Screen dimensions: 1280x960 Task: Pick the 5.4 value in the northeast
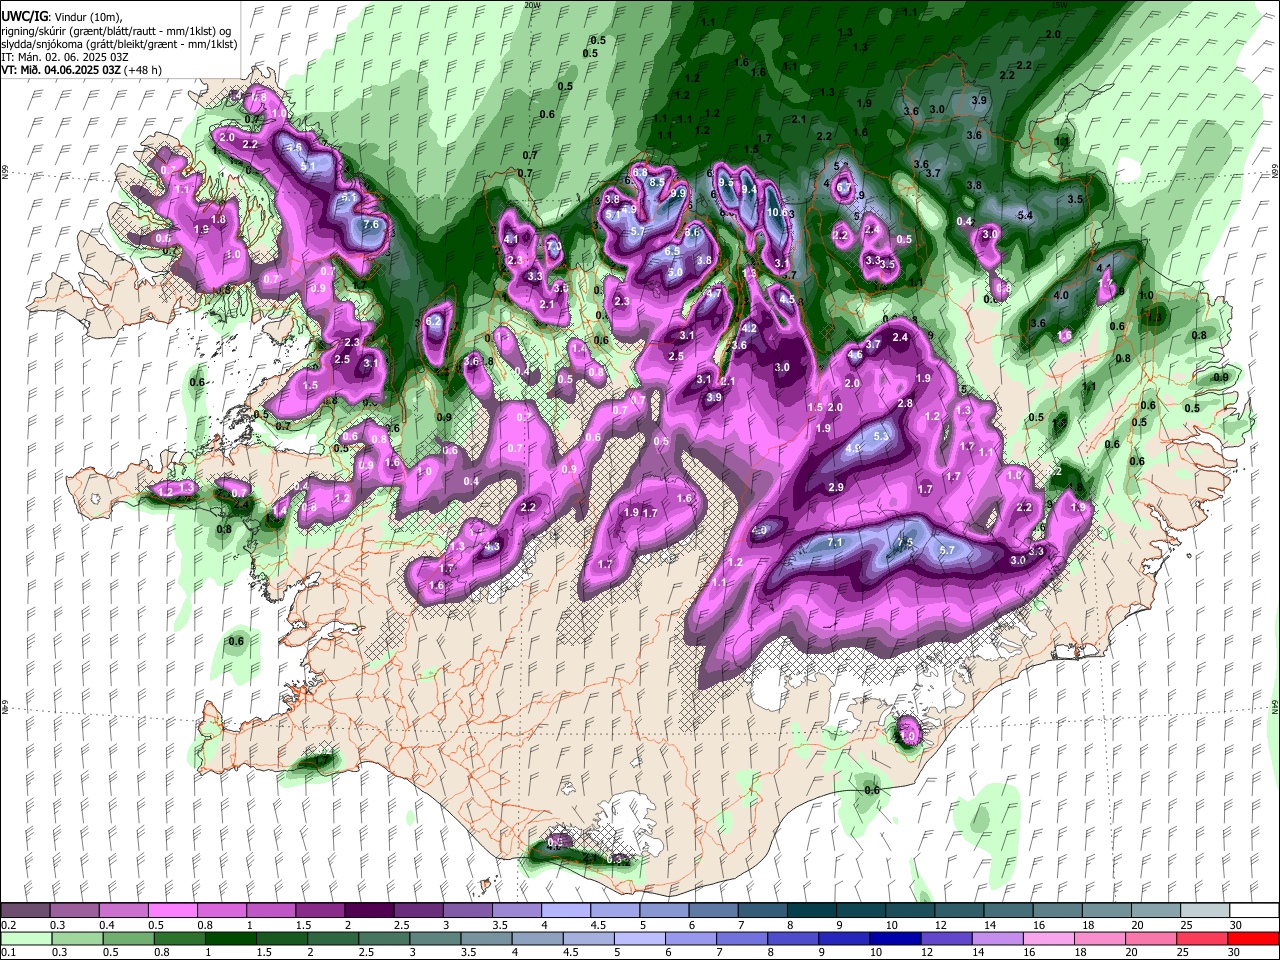(1025, 215)
